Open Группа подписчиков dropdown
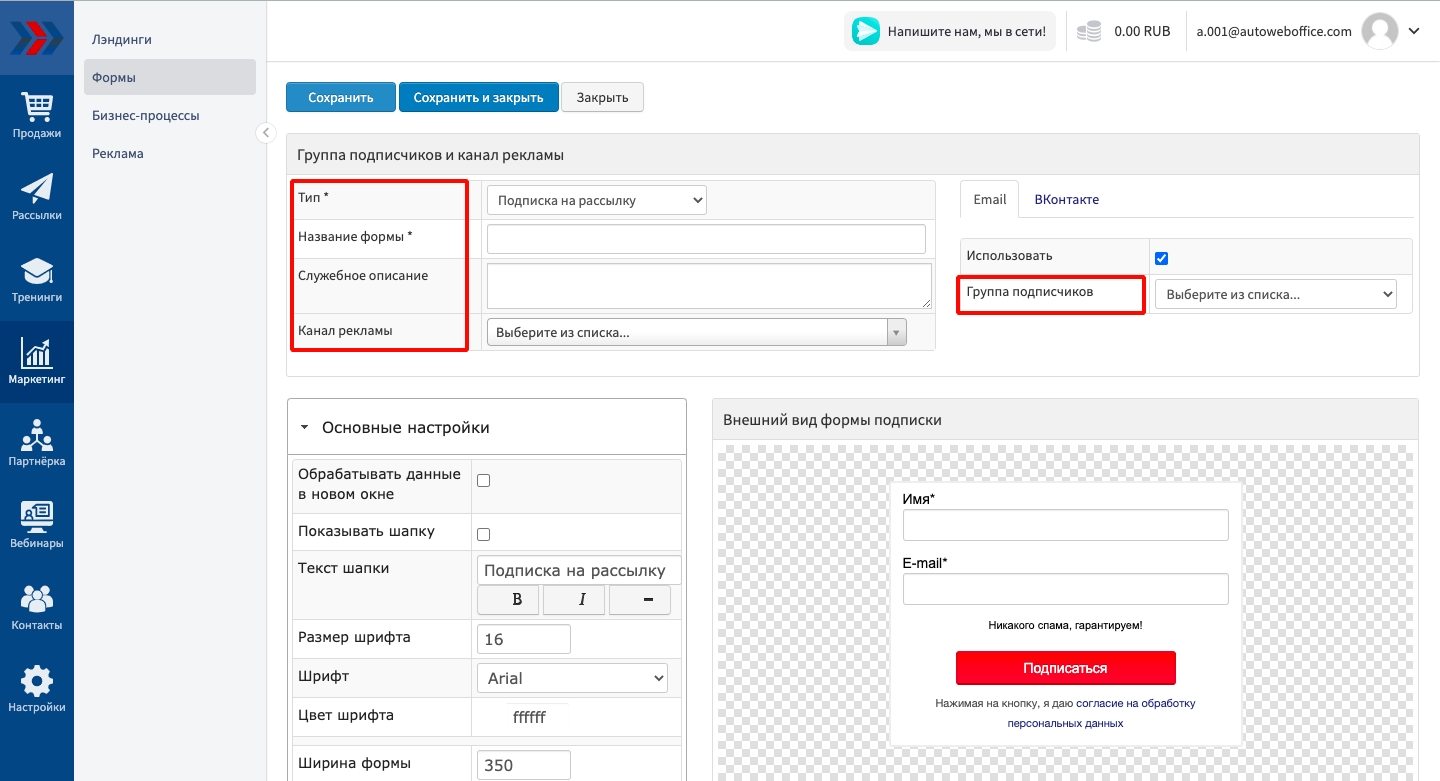 tap(1275, 295)
